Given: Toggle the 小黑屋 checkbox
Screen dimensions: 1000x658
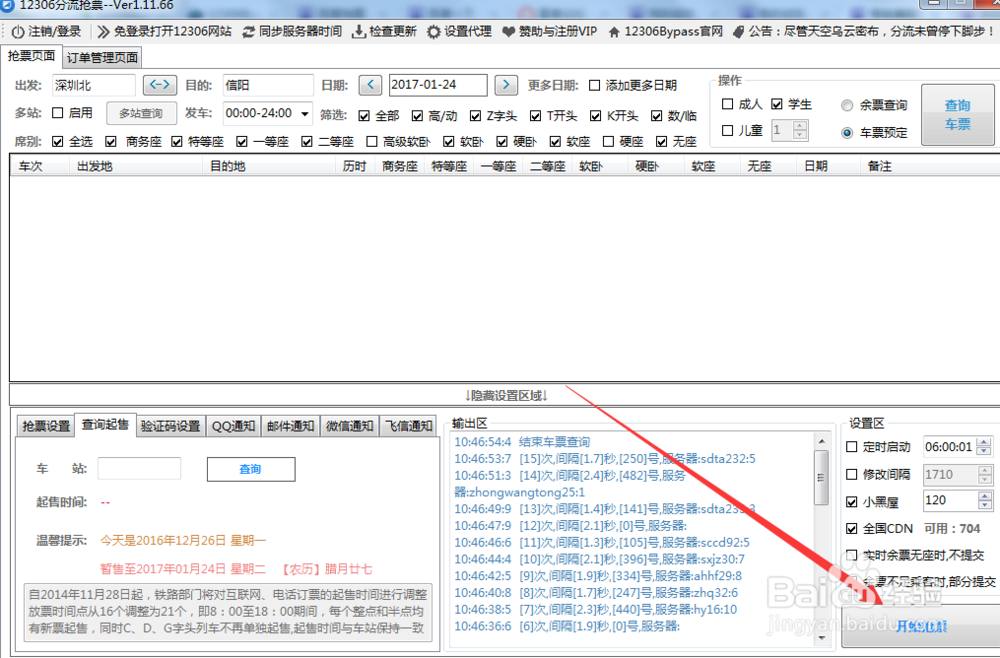Looking at the screenshot, I should (x=851, y=501).
